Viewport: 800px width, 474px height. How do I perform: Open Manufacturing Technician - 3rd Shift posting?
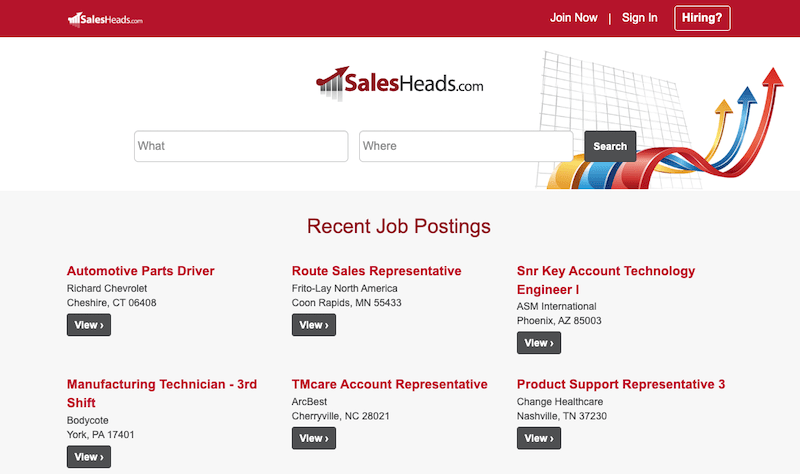click(162, 393)
